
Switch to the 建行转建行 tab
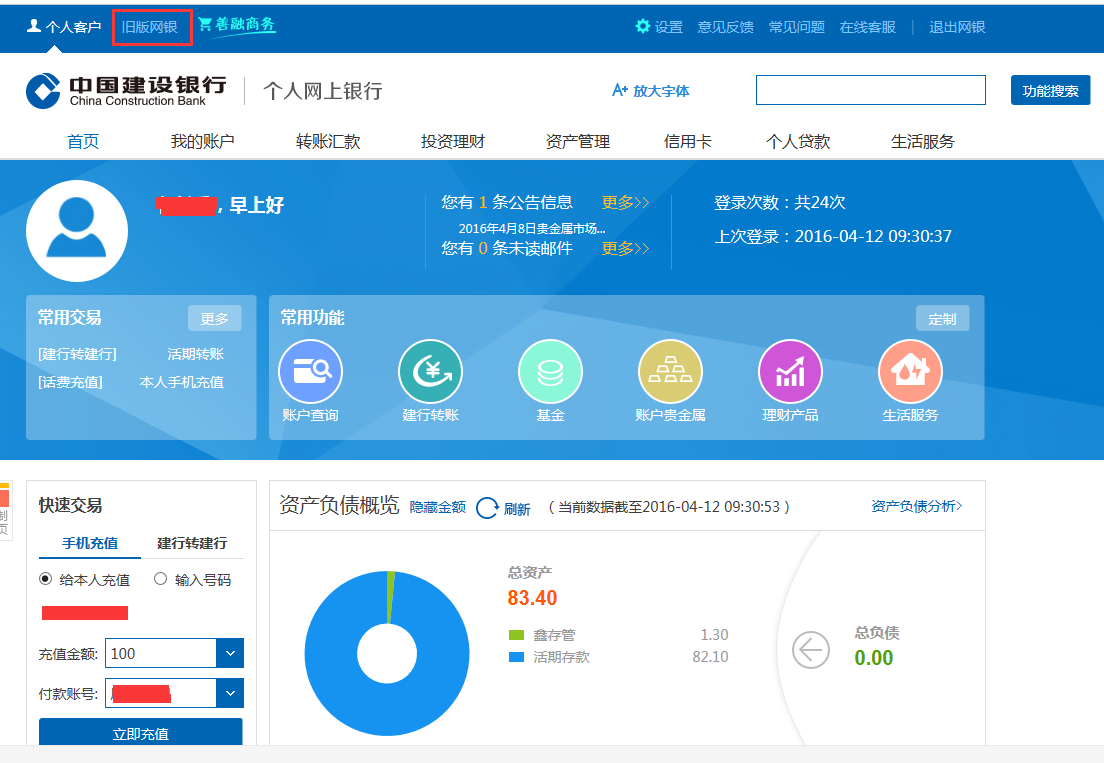pos(192,543)
